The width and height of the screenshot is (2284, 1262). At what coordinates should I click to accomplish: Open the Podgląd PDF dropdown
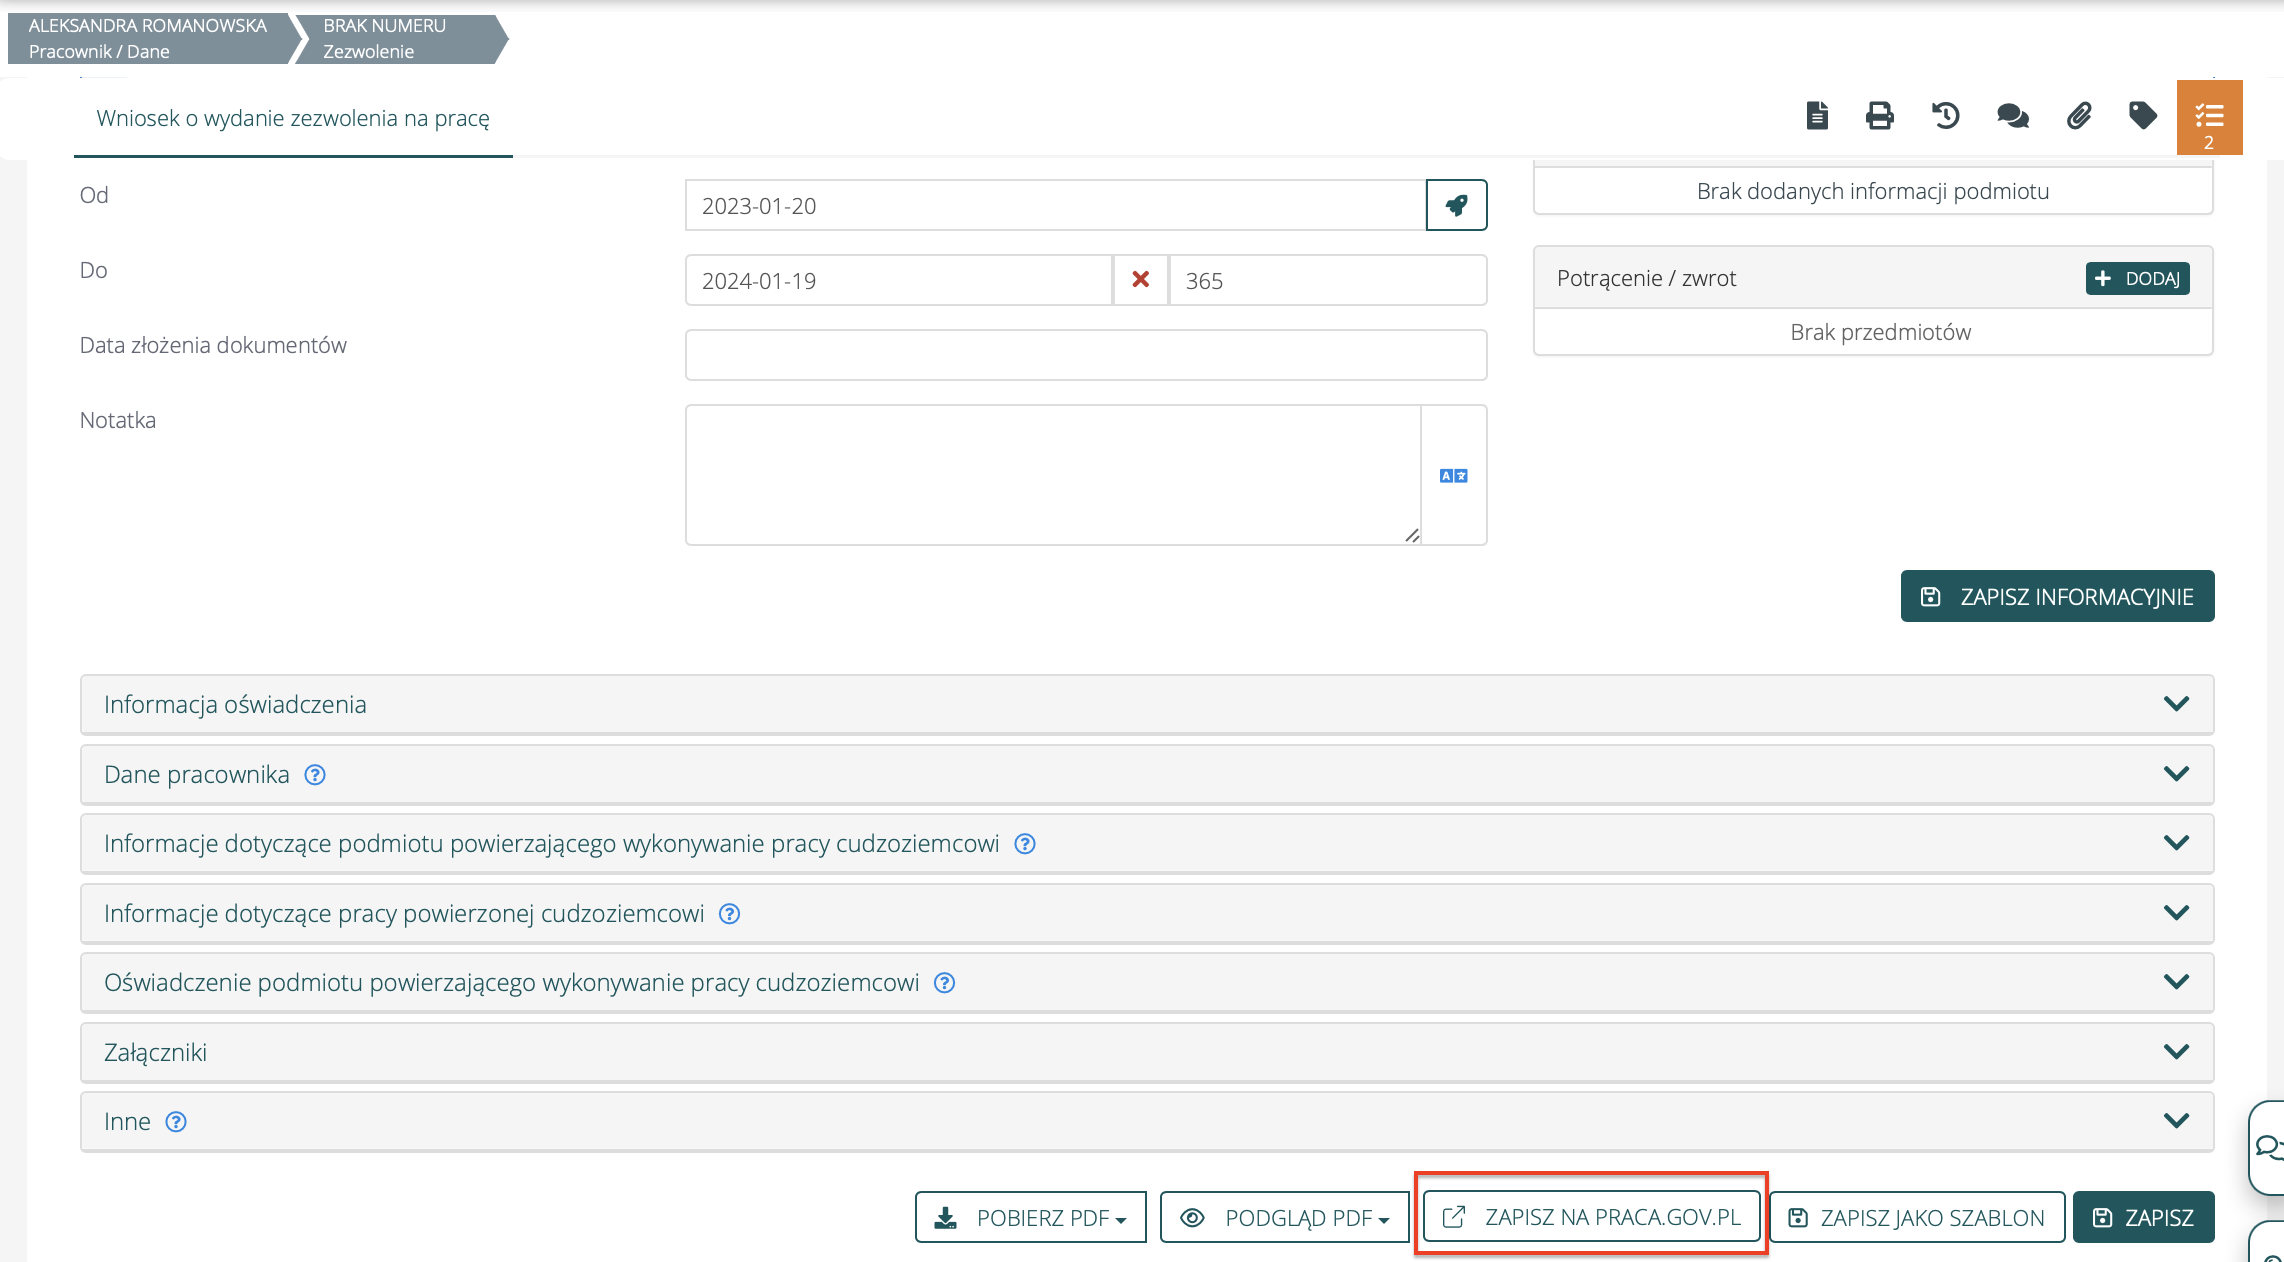pyautogui.click(x=1285, y=1217)
